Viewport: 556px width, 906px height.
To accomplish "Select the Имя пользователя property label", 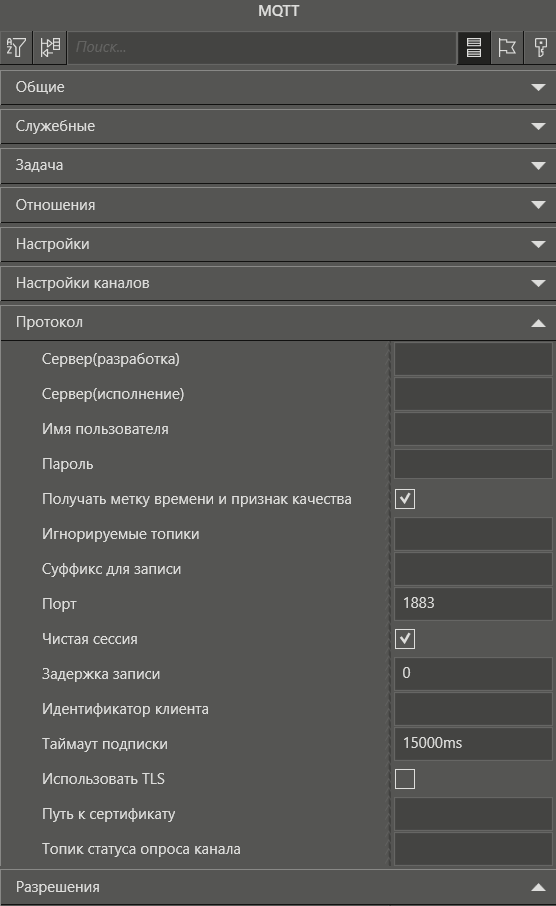I will click(105, 429).
